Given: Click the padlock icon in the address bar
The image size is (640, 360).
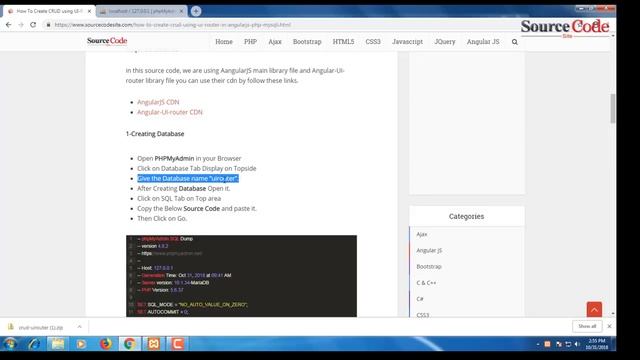Looking at the screenshot, I should [x=48, y=25].
